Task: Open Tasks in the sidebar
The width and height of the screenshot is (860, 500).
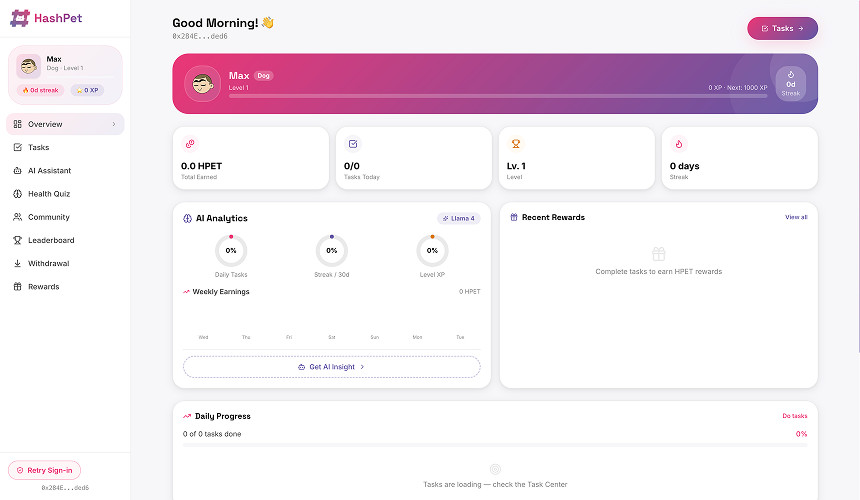Action: tap(38, 147)
